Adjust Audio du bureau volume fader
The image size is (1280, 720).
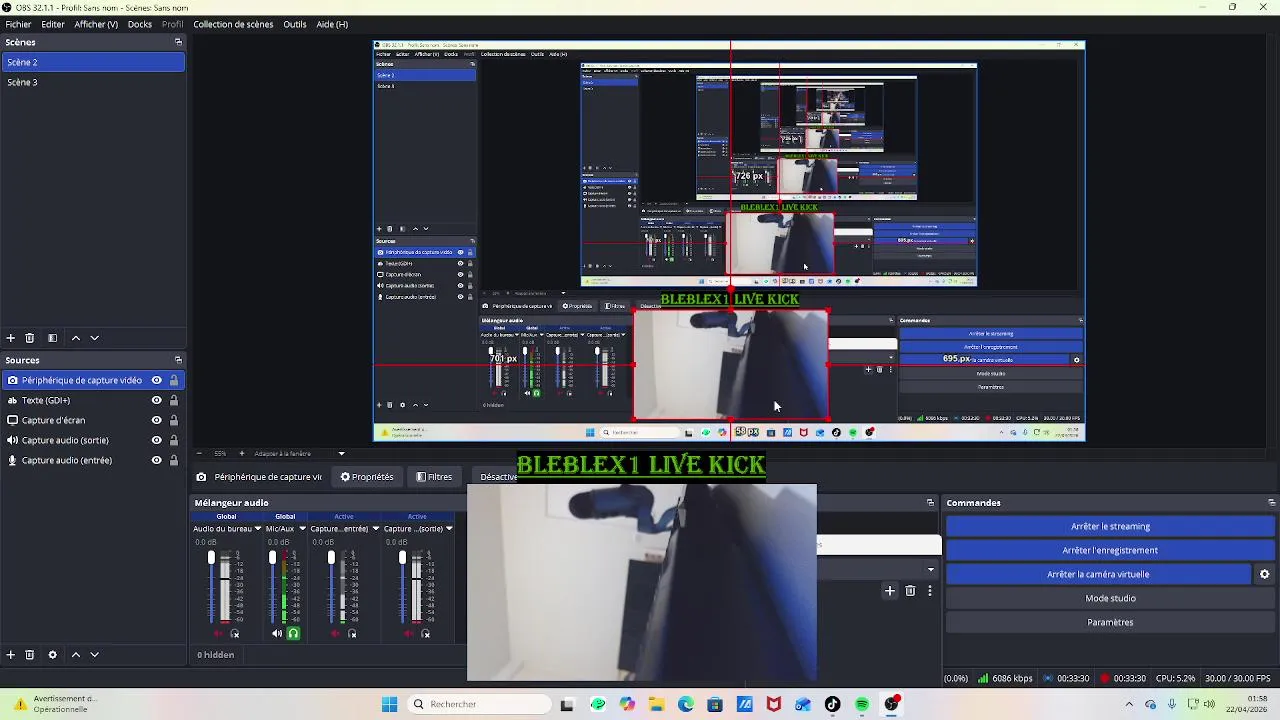click(x=211, y=558)
